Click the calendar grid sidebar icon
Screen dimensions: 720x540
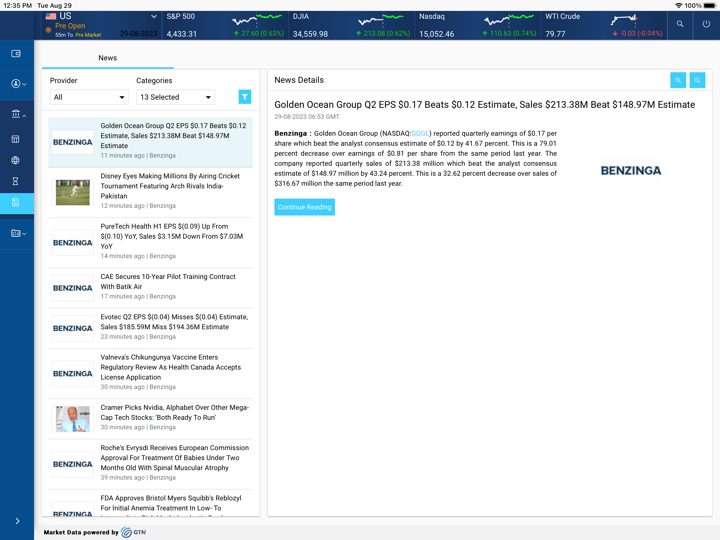(16, 139)
